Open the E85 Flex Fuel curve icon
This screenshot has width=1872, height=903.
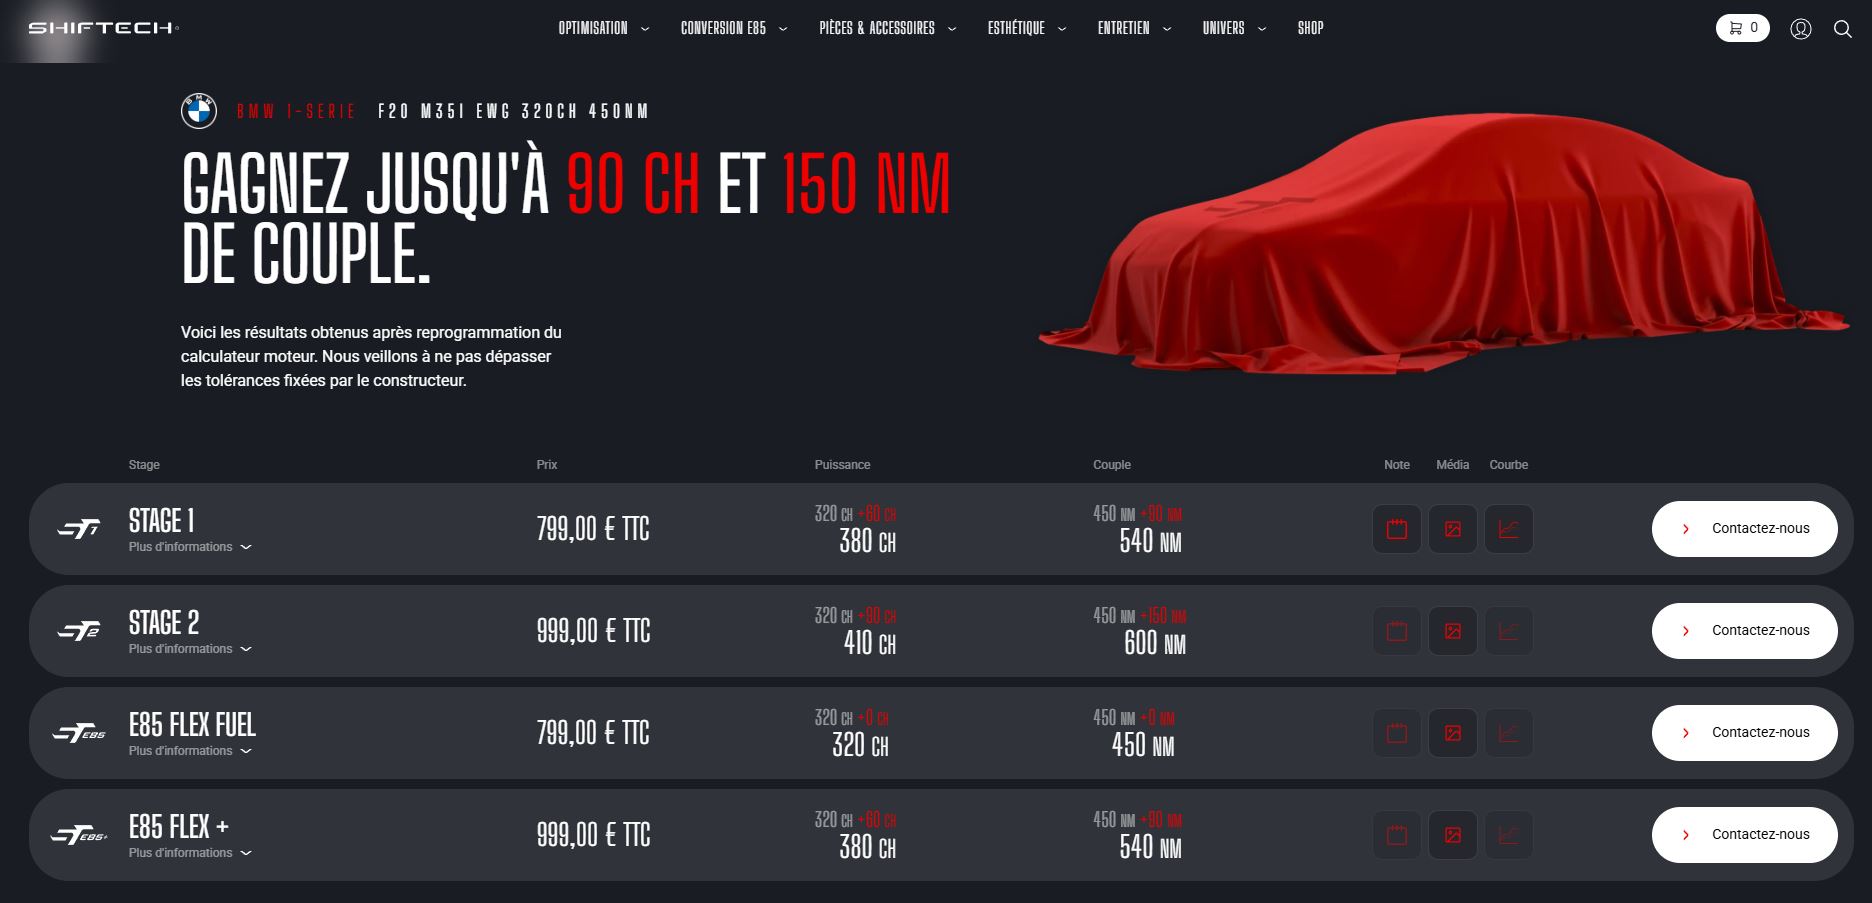click(x=1509, y=733)
